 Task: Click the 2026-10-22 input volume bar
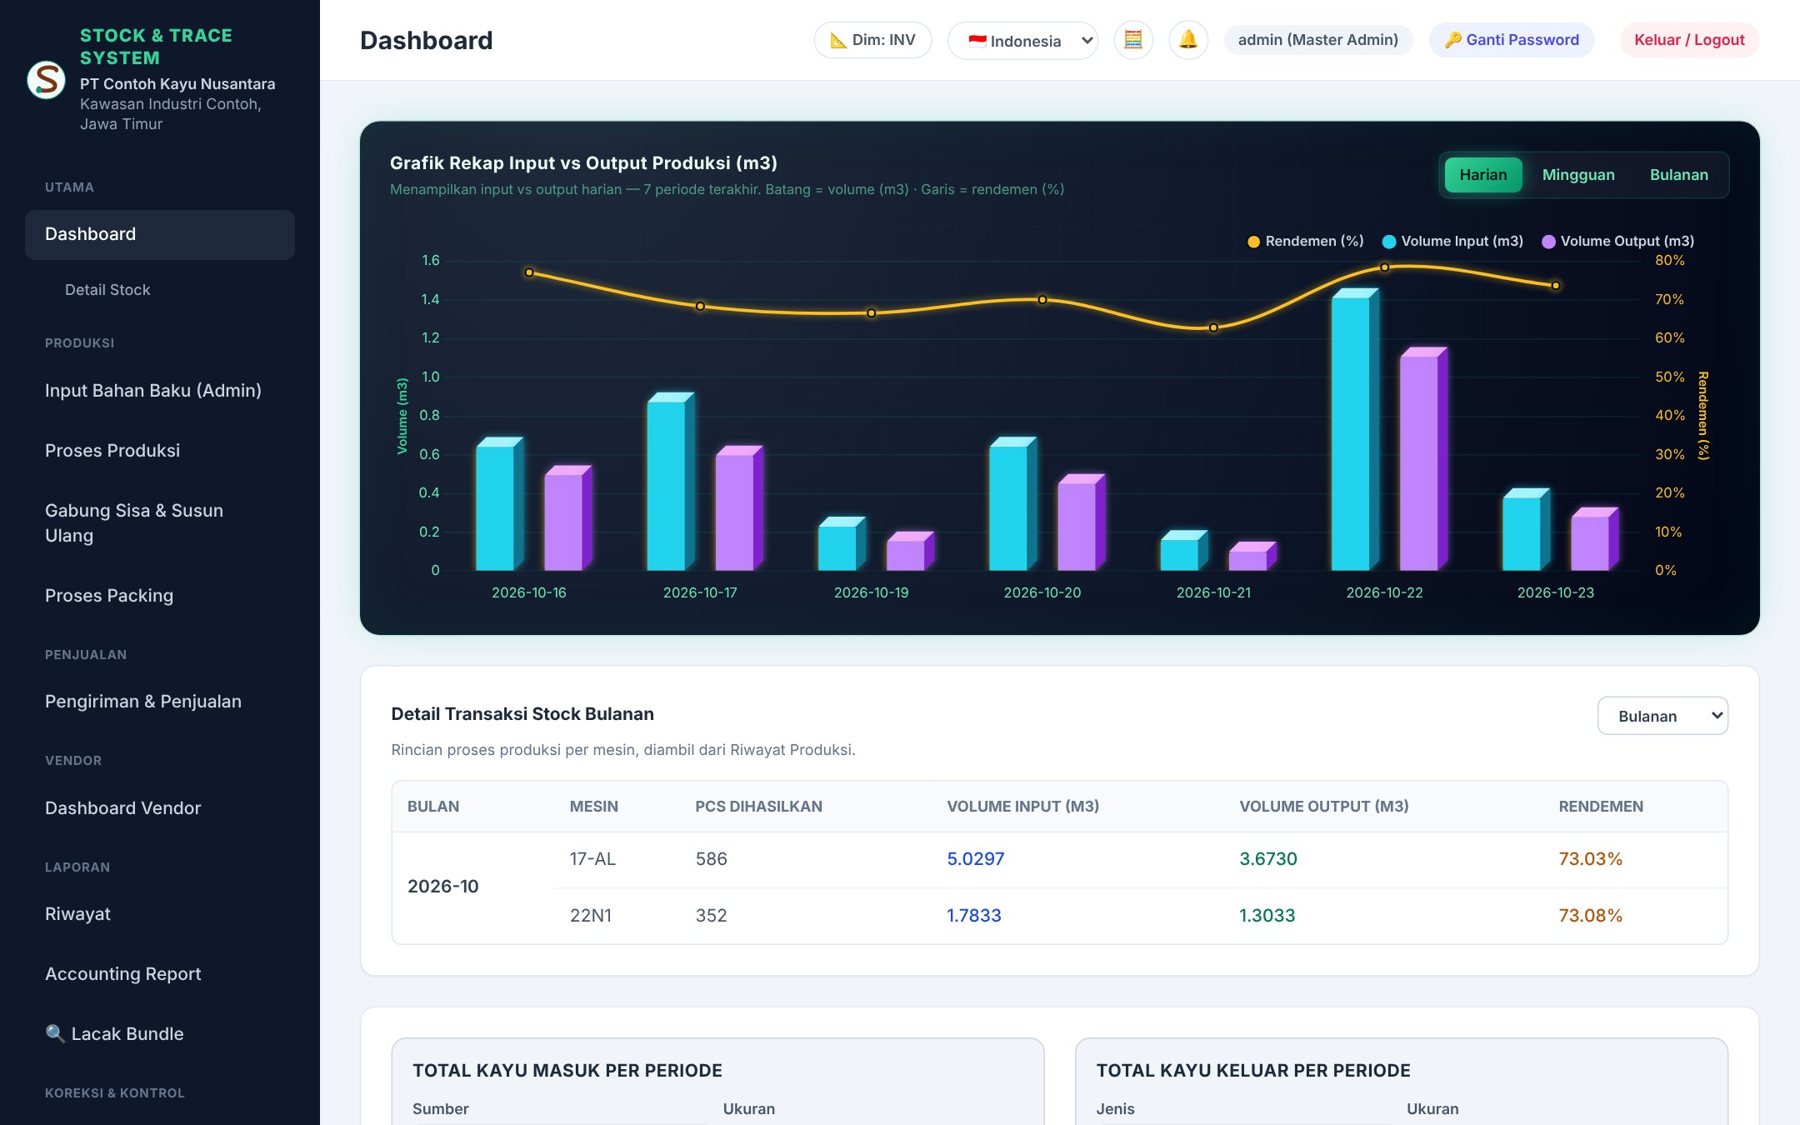(x=1355, y=430)
